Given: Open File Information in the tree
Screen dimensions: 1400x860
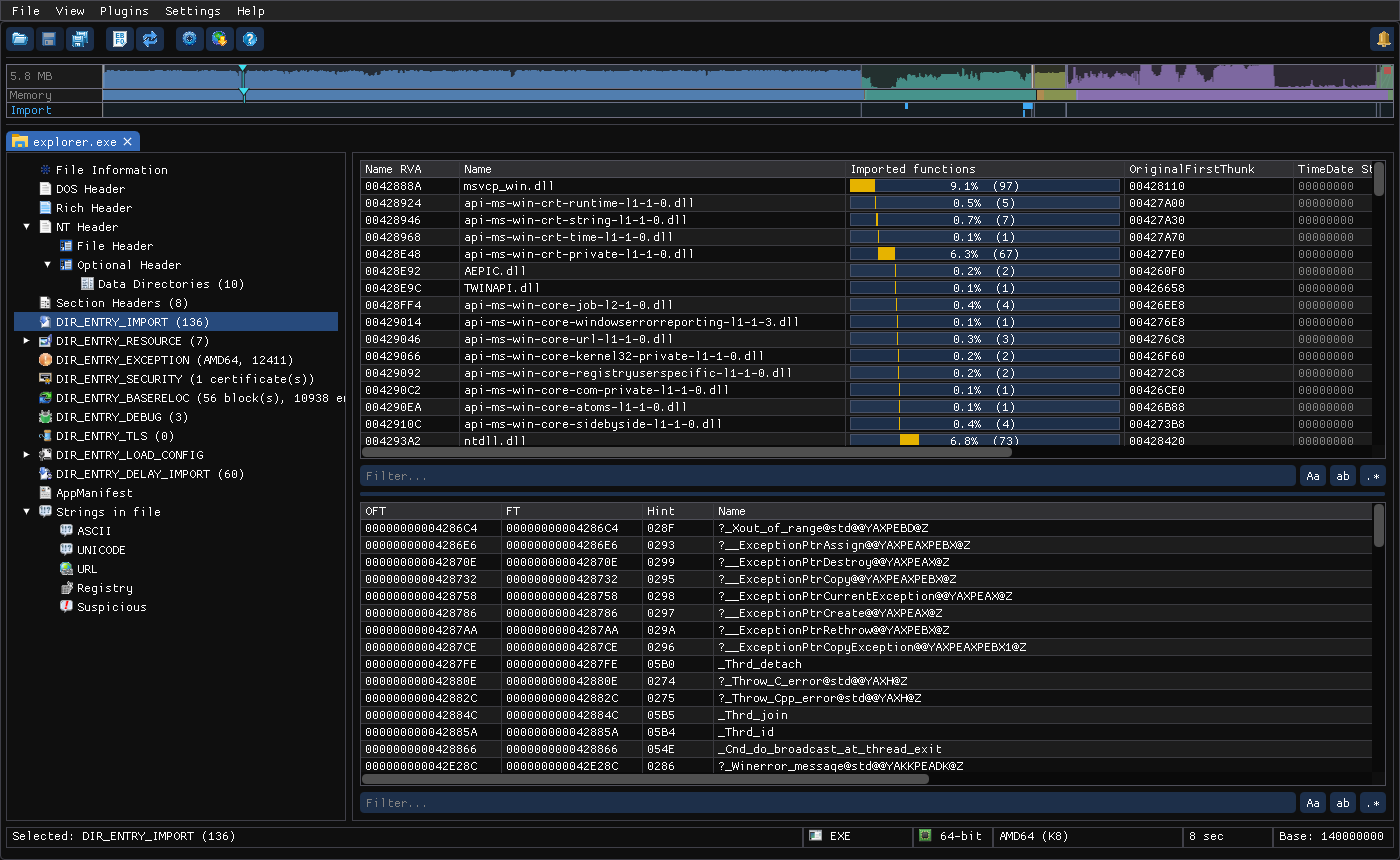Looking at the screenshot, I should click(x=111, y=170).
